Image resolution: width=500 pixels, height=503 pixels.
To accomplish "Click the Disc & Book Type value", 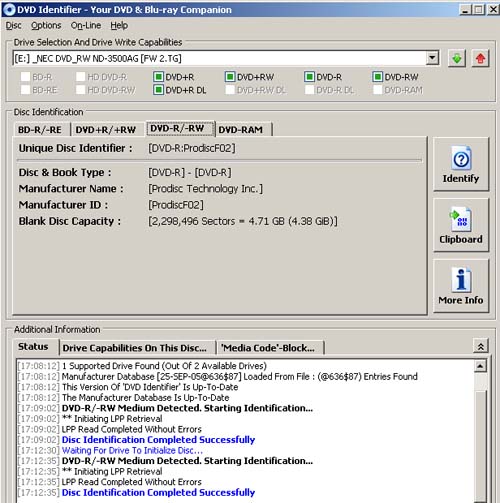I will pos(190,172).
